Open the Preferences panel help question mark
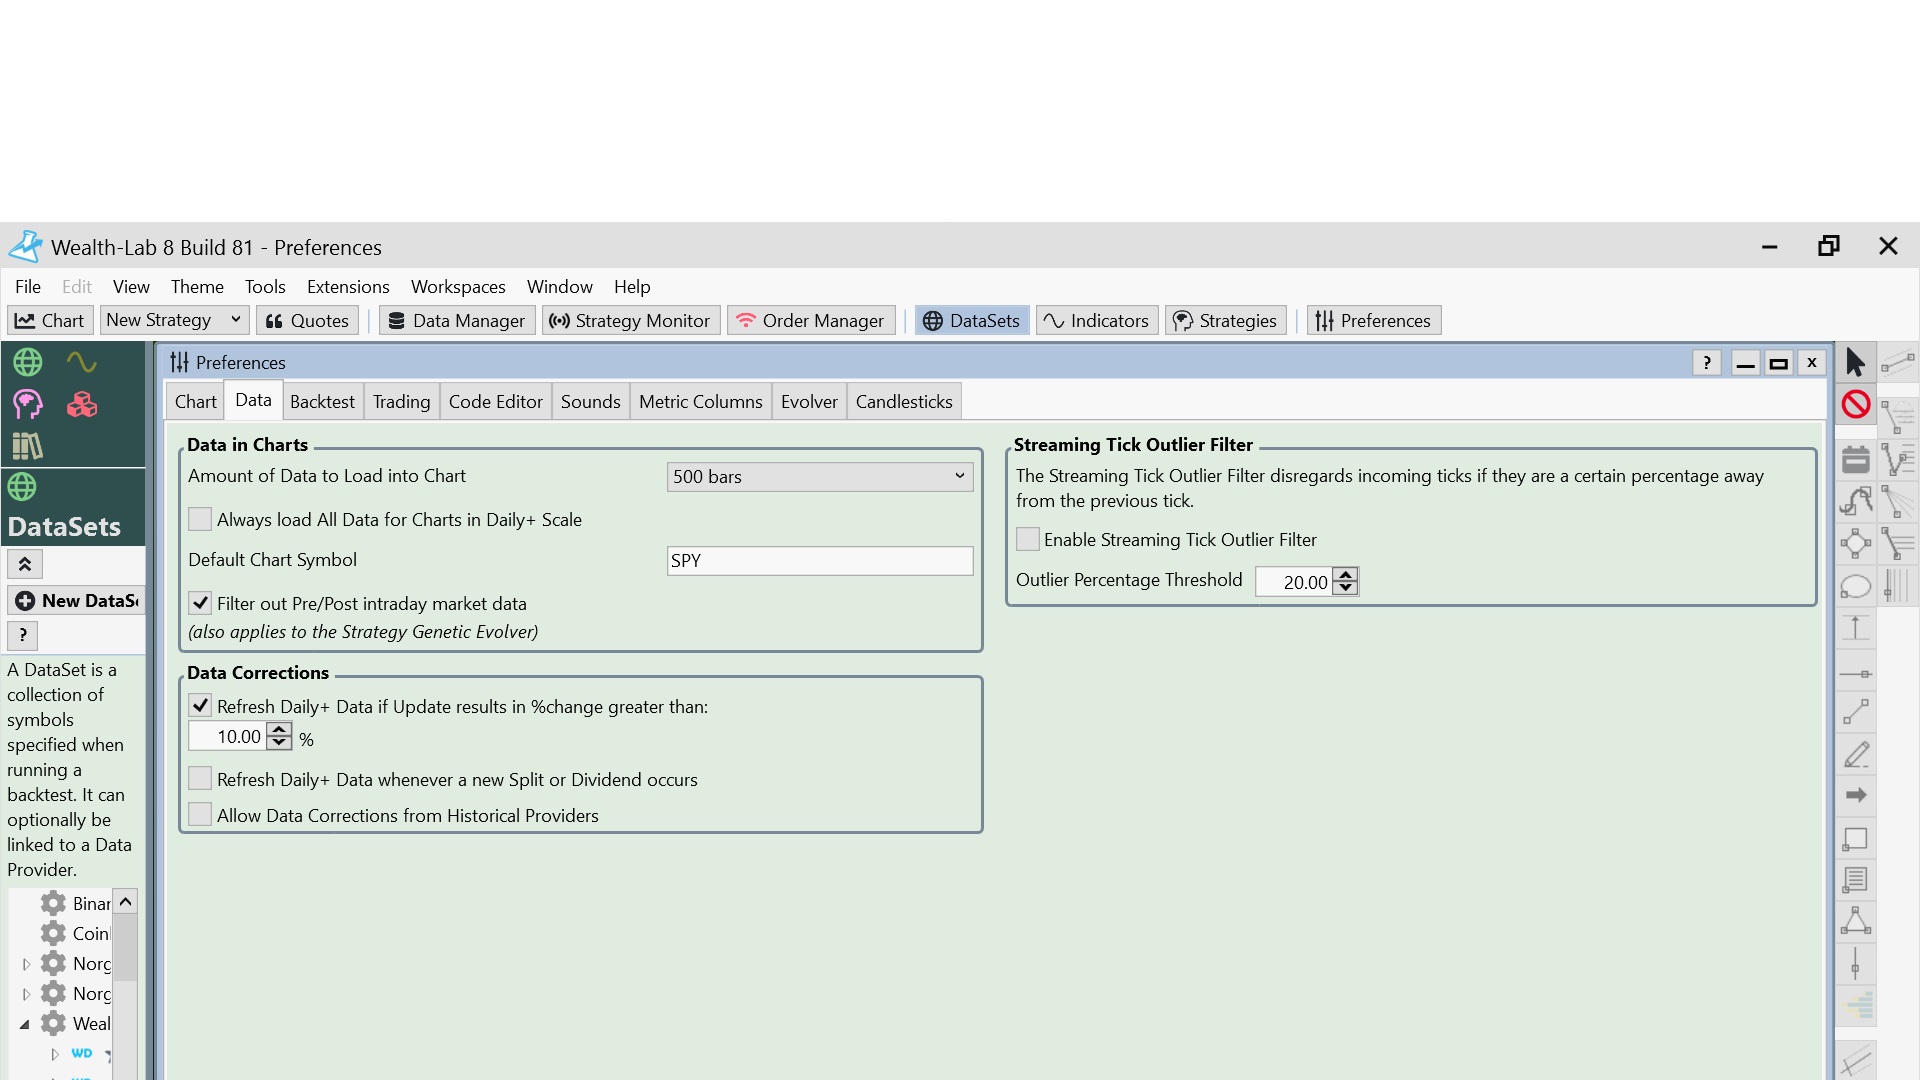Image resolution: width=1920 pixels, height=1080 pixels. coord(1707,363)
